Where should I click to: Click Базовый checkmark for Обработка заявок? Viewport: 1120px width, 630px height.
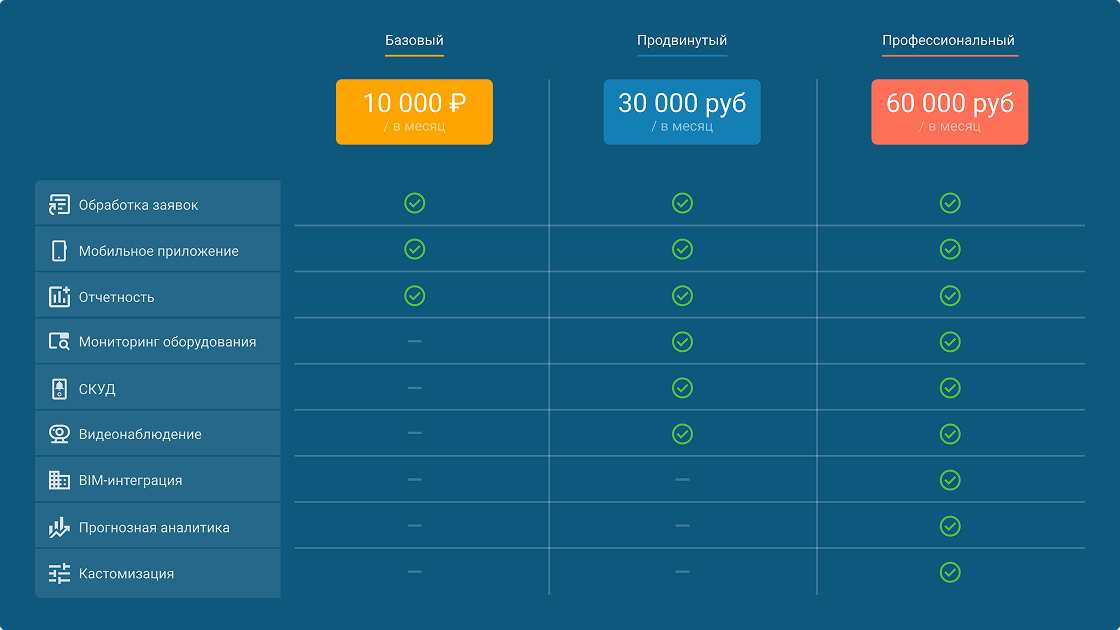[x=414, y=203]
